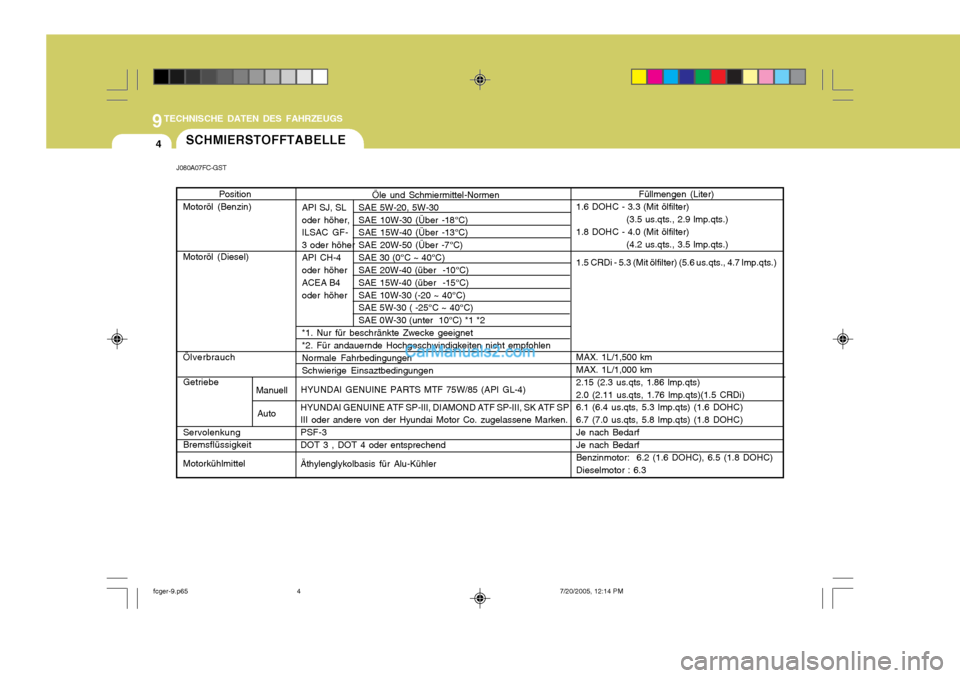Pick the white swatch ending the grayscale bar
Viewport: 960px width, 678px height.
pyautogui.click(x=320, y=77)
